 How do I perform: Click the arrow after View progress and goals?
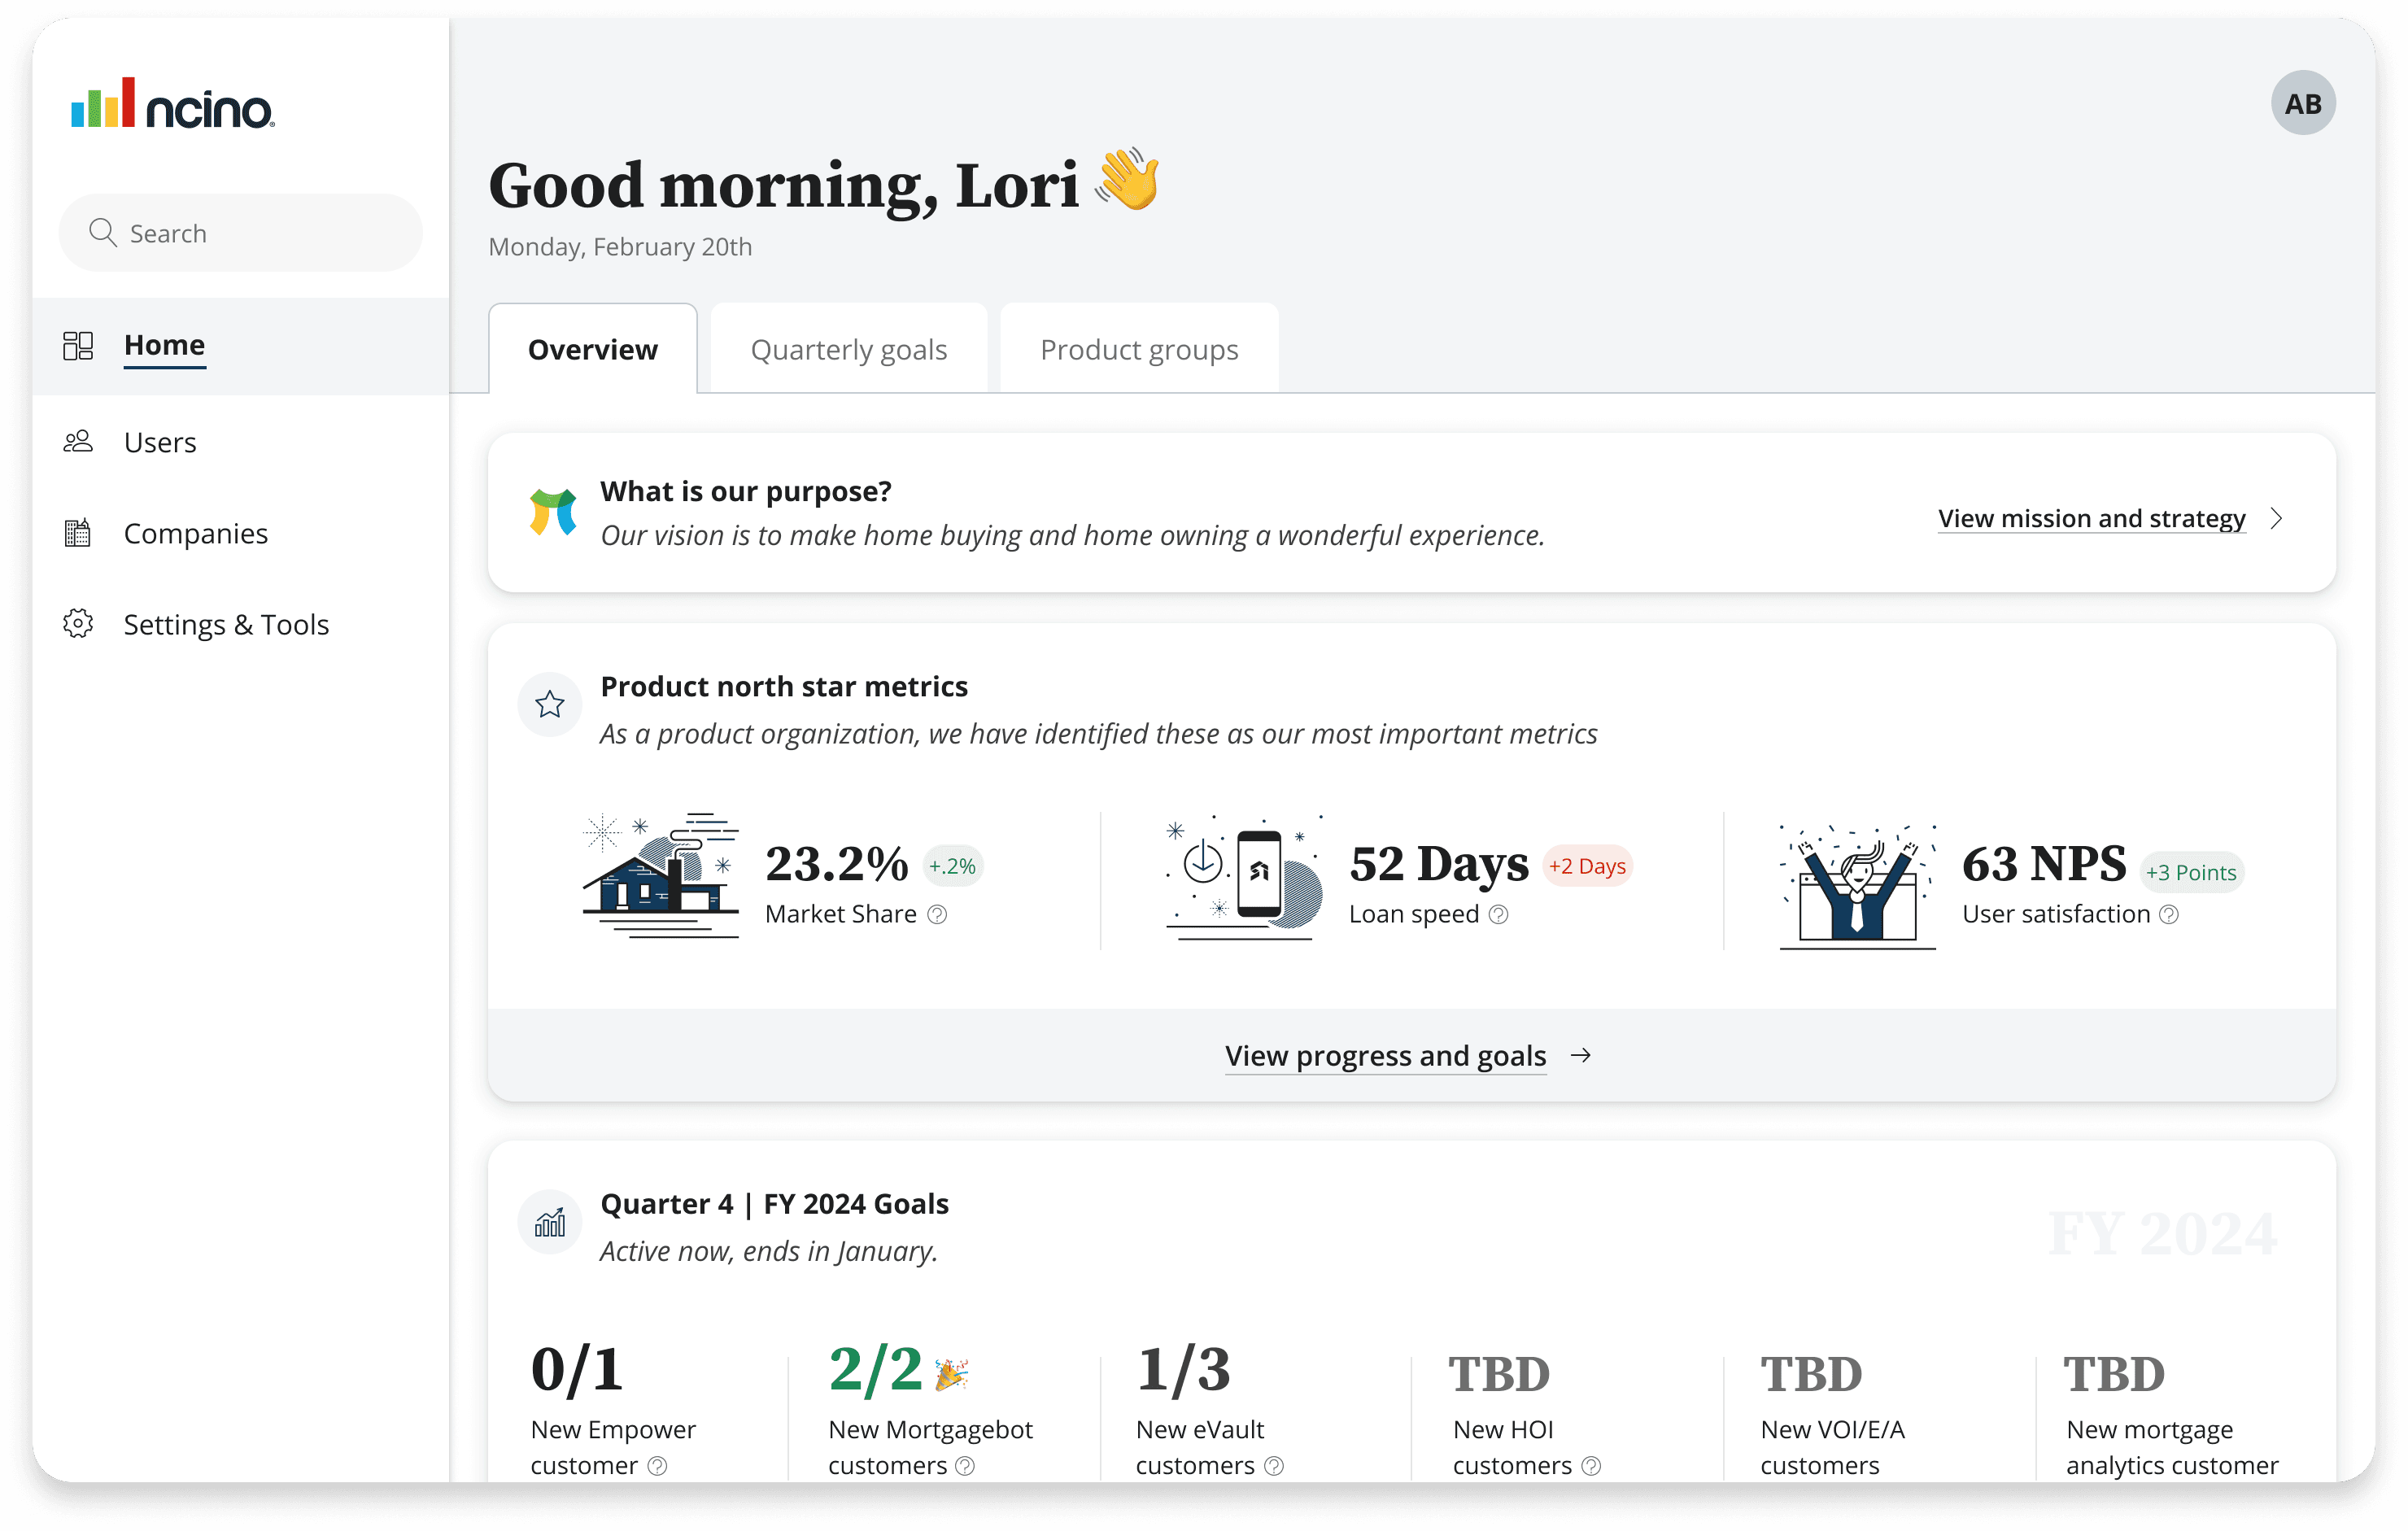pos(1581,1056)
